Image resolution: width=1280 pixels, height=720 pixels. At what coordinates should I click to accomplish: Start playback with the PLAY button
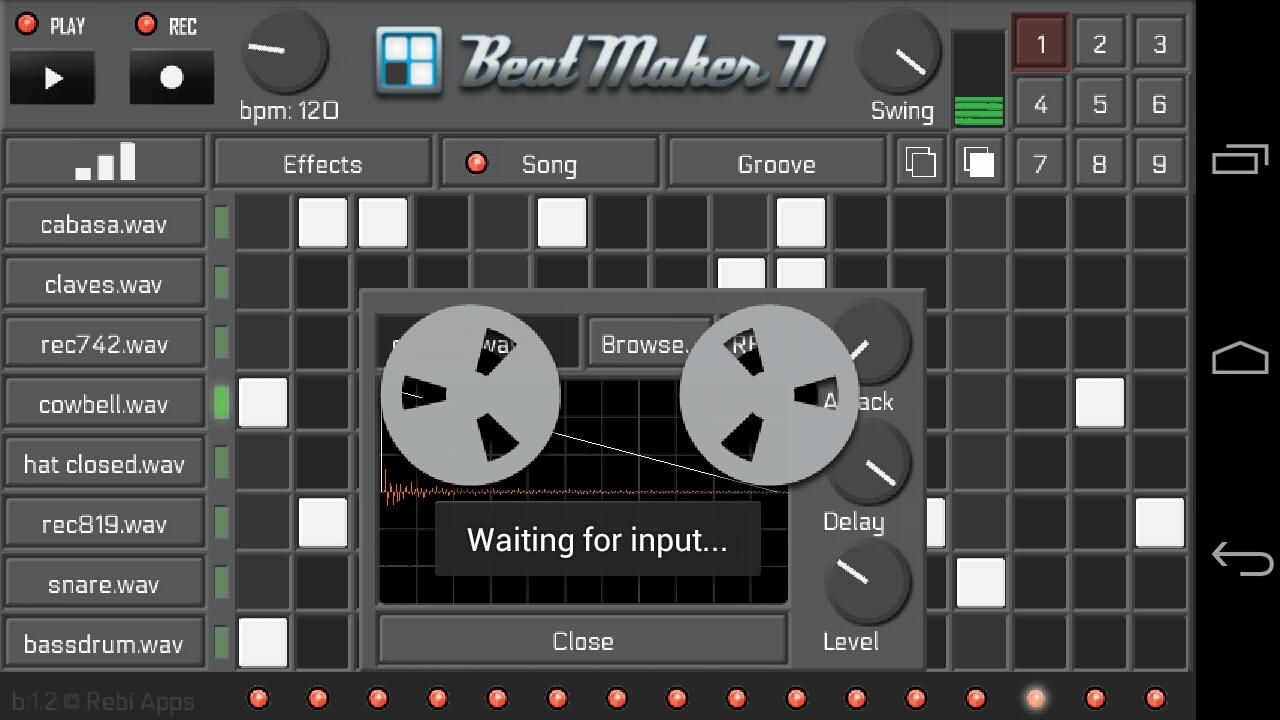(x=52, y=77)
